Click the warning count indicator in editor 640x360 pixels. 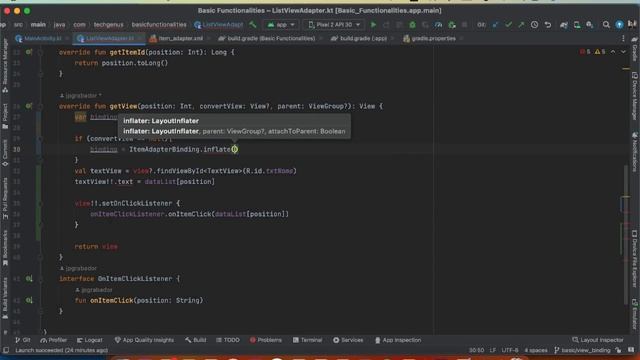600,52
